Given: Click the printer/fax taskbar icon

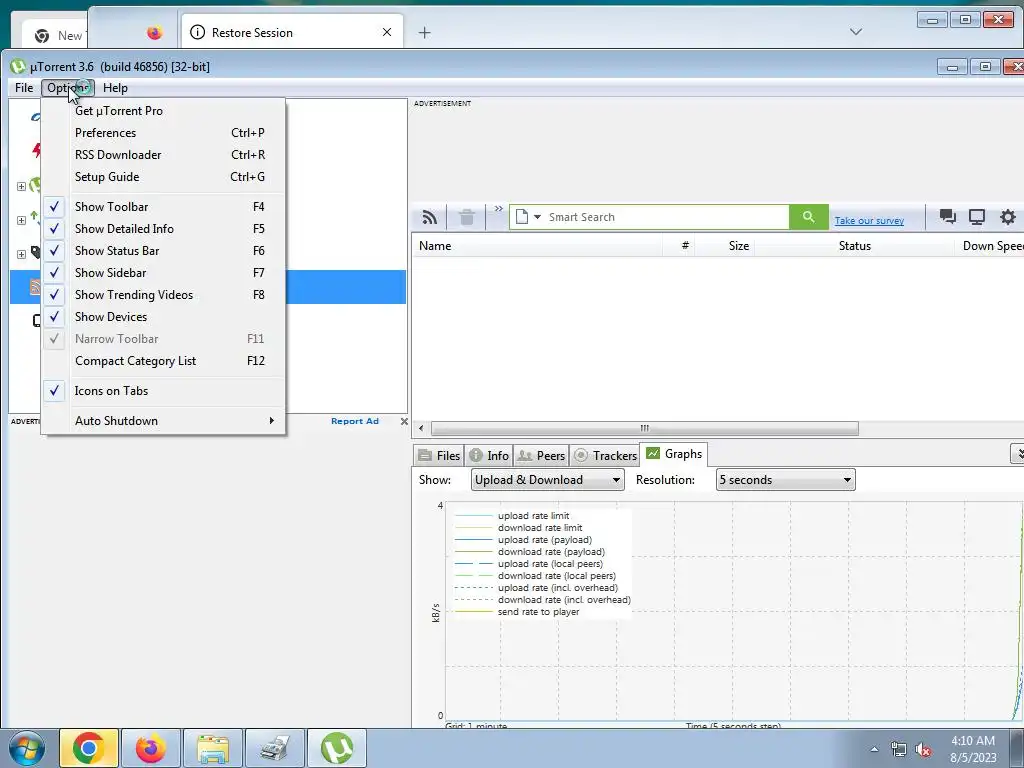Looking at the screenshot, I should tap(275, 748).
